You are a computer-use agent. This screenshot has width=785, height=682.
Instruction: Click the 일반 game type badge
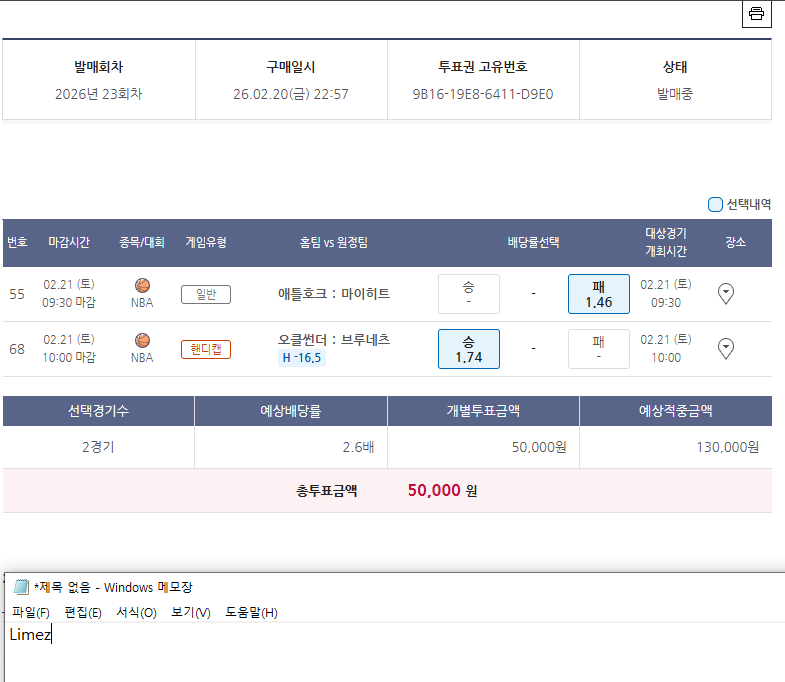[205, 294]
